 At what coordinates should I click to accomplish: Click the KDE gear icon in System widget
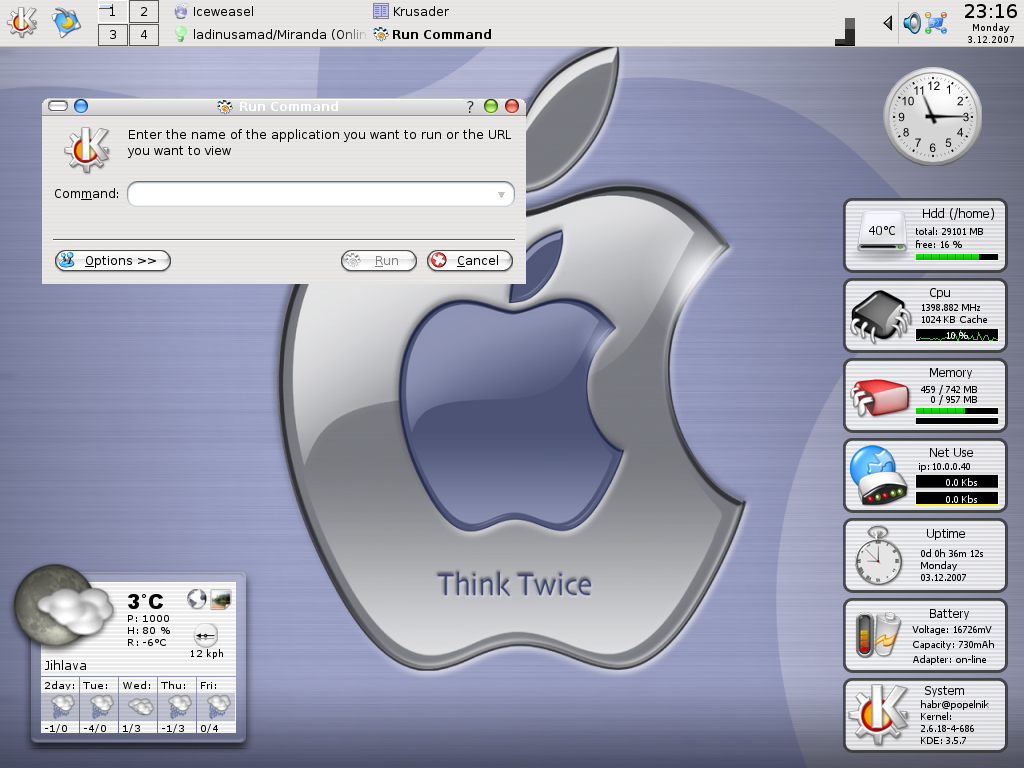(879, 713)
